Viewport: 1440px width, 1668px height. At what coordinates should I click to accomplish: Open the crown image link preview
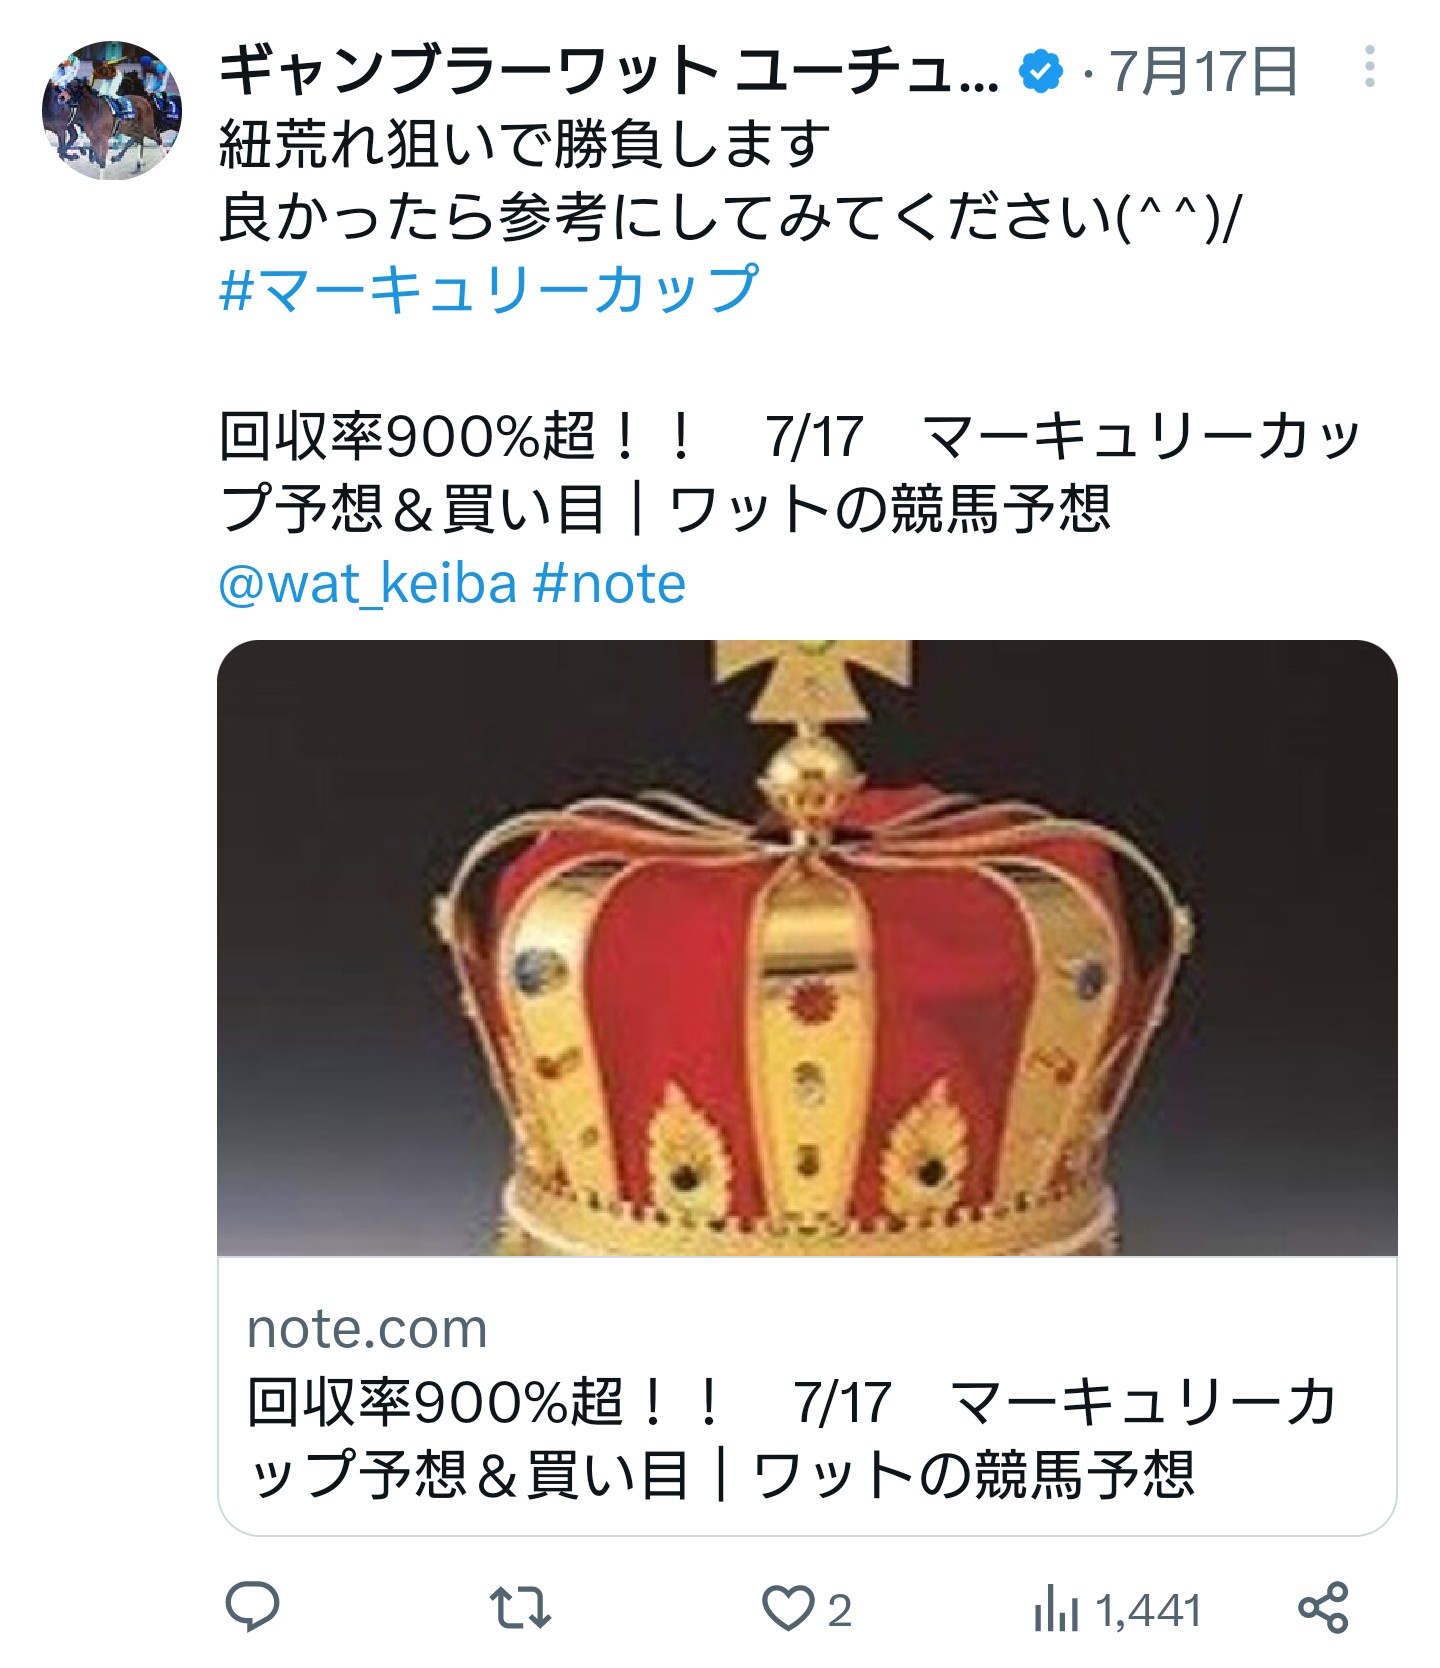[807, 948]
